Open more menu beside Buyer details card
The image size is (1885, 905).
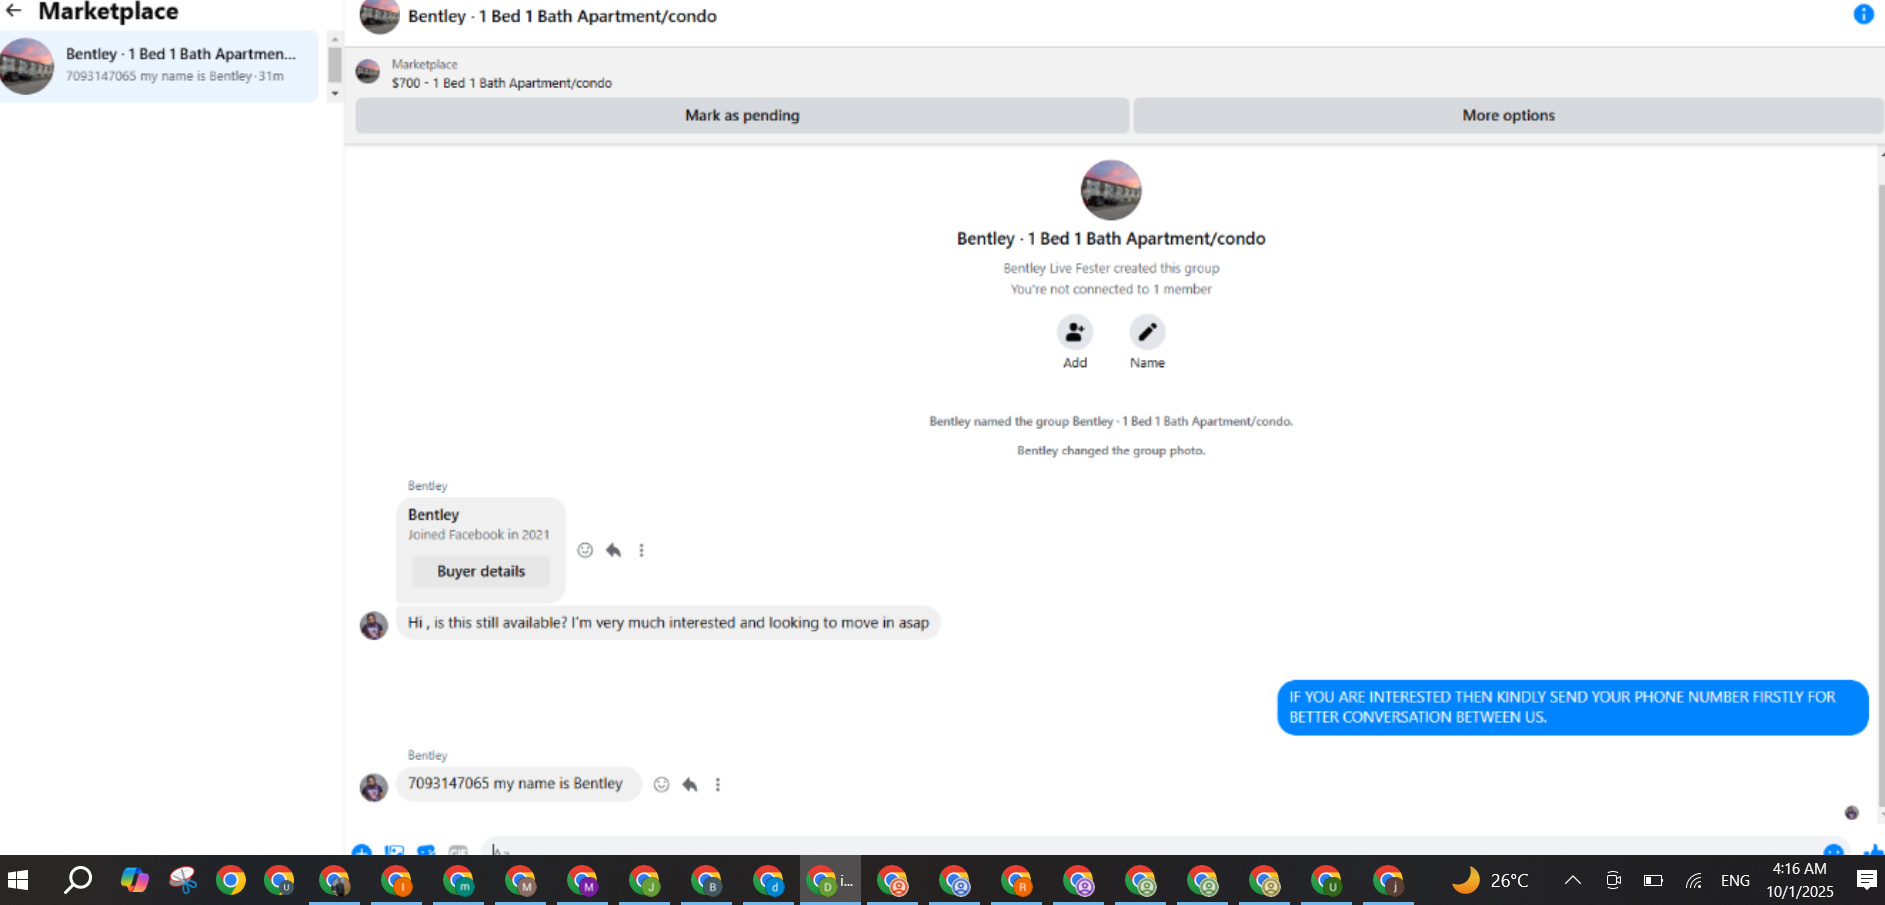tap(641, 550)
